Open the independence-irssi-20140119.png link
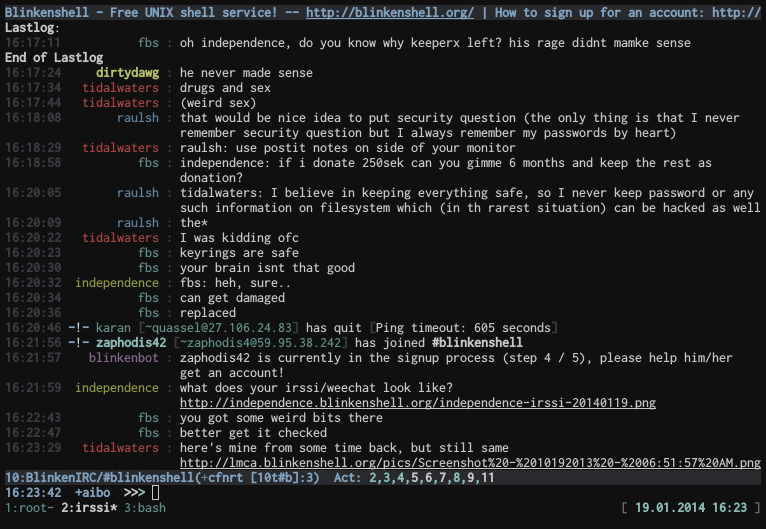This screenshot has height=529, width=766. (x=418, y=403)
